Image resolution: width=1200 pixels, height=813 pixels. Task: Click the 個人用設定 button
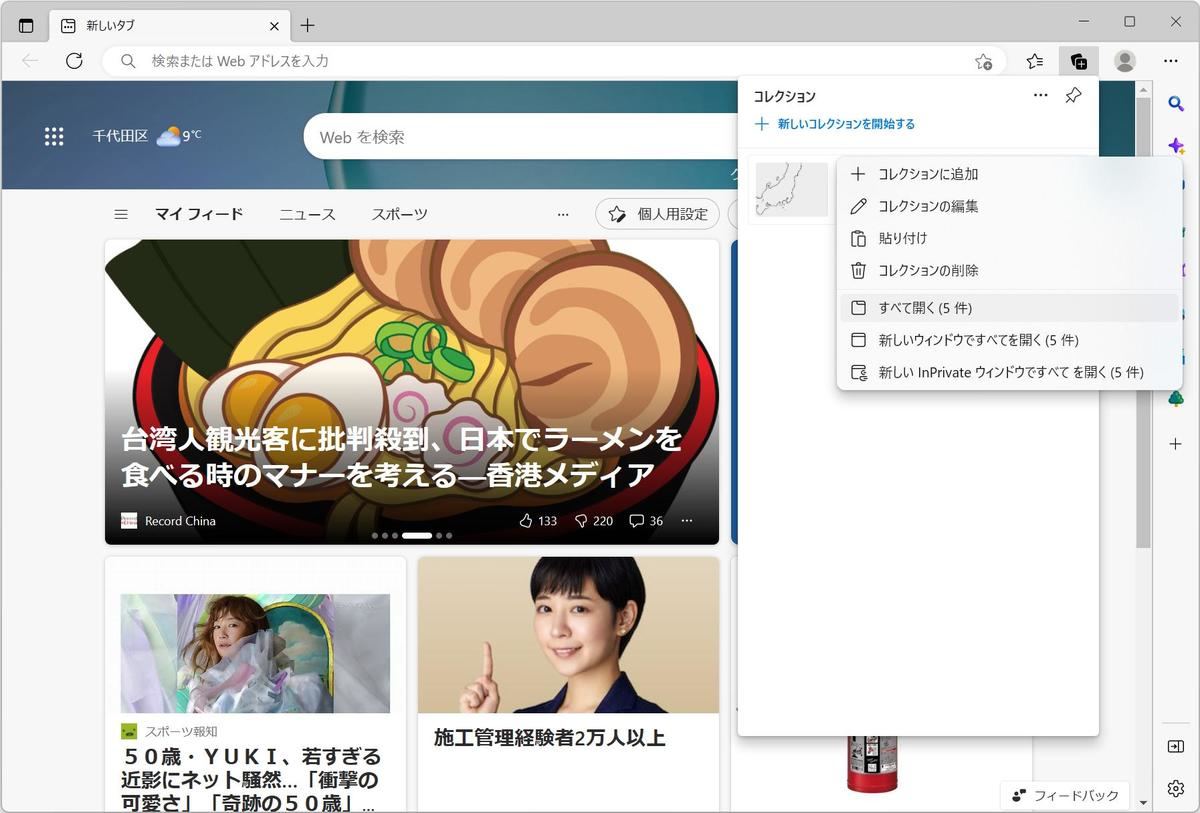tap(658, 214)
